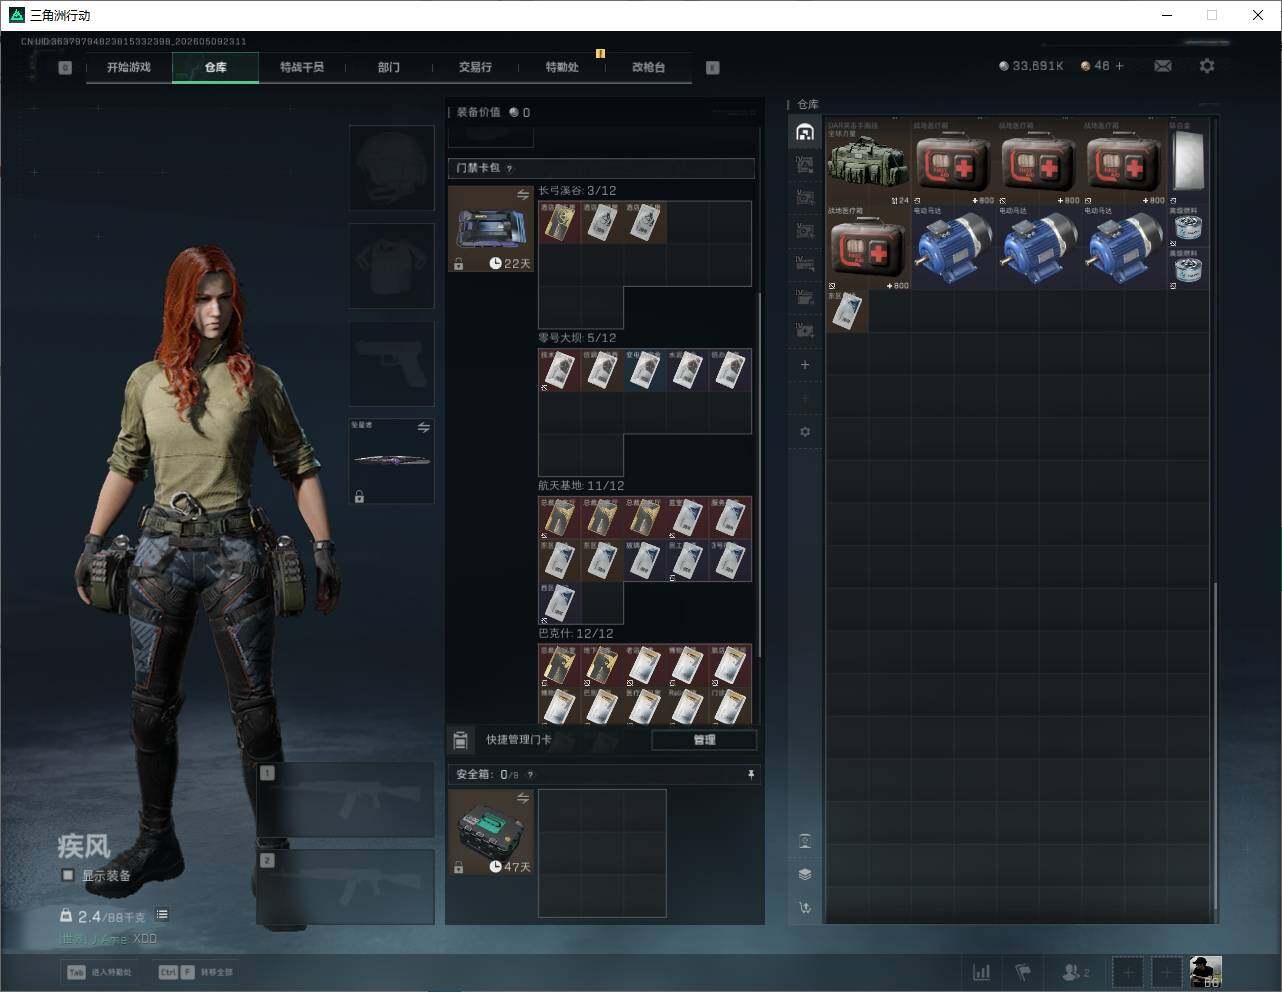Add a storage box with the bright plus icon

805,365
